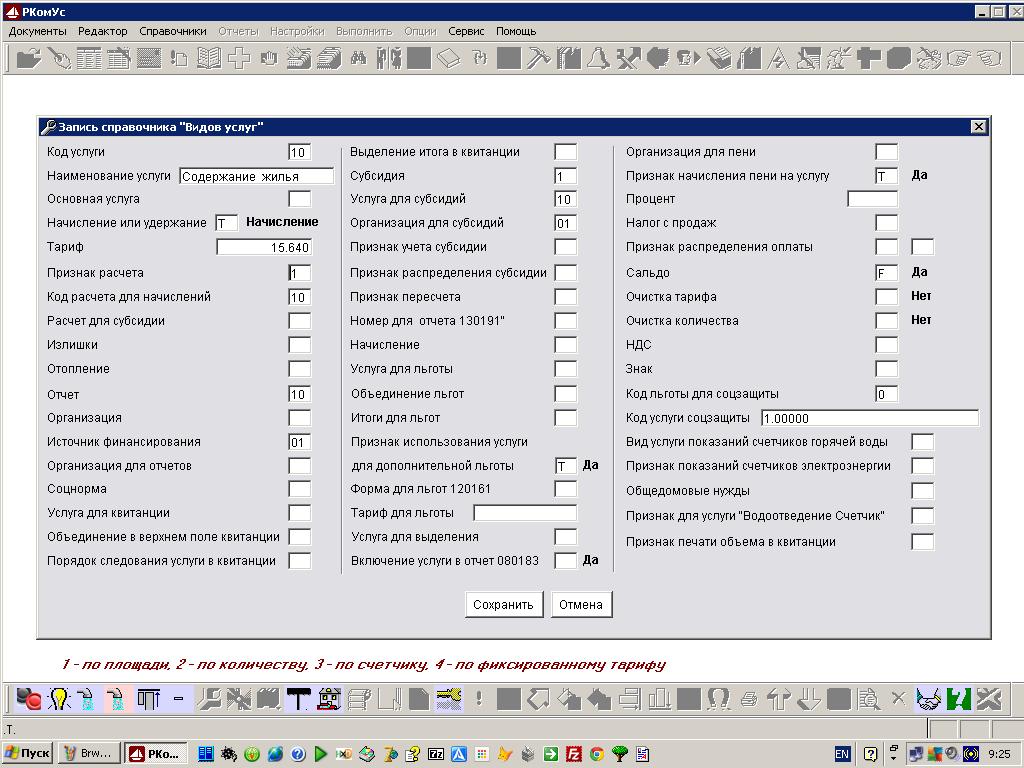Click the Сохранить button

pyautogui.click(x=505, y=604)
